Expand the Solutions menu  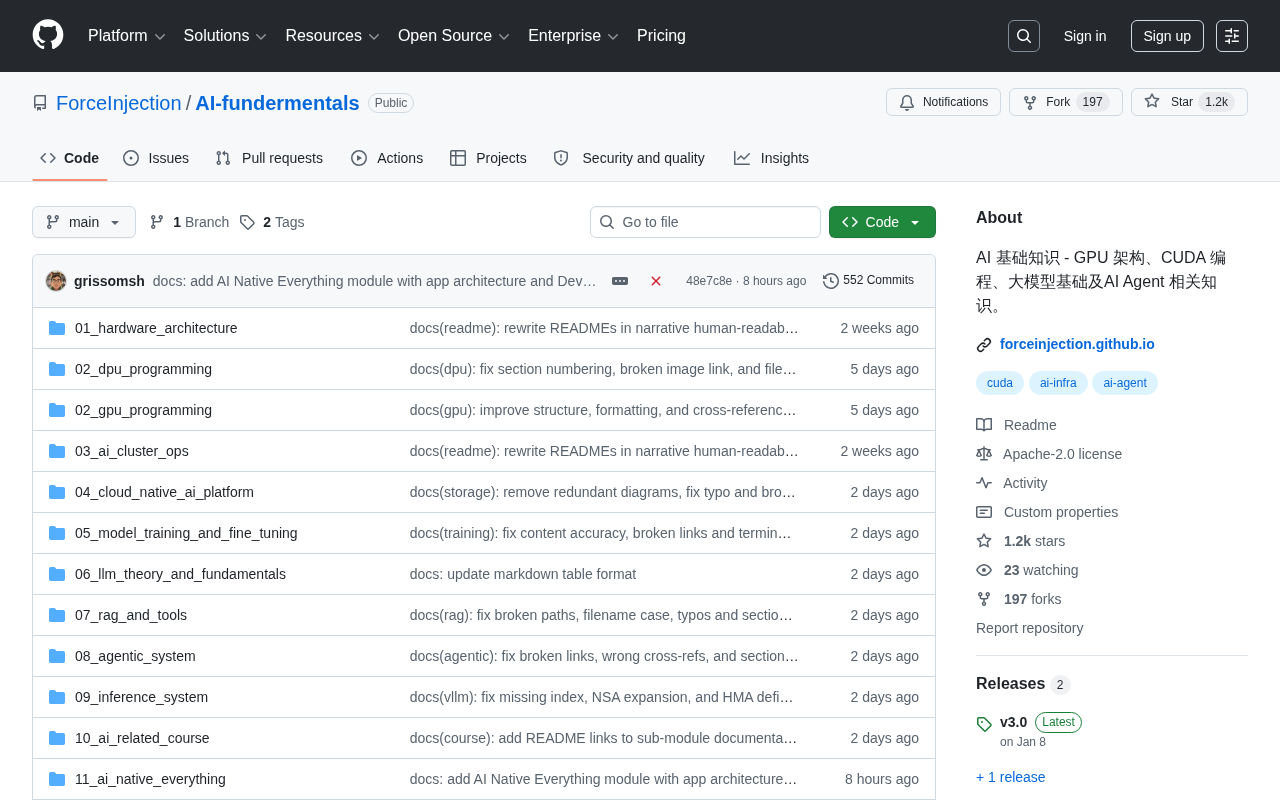(x=225, y=36)
